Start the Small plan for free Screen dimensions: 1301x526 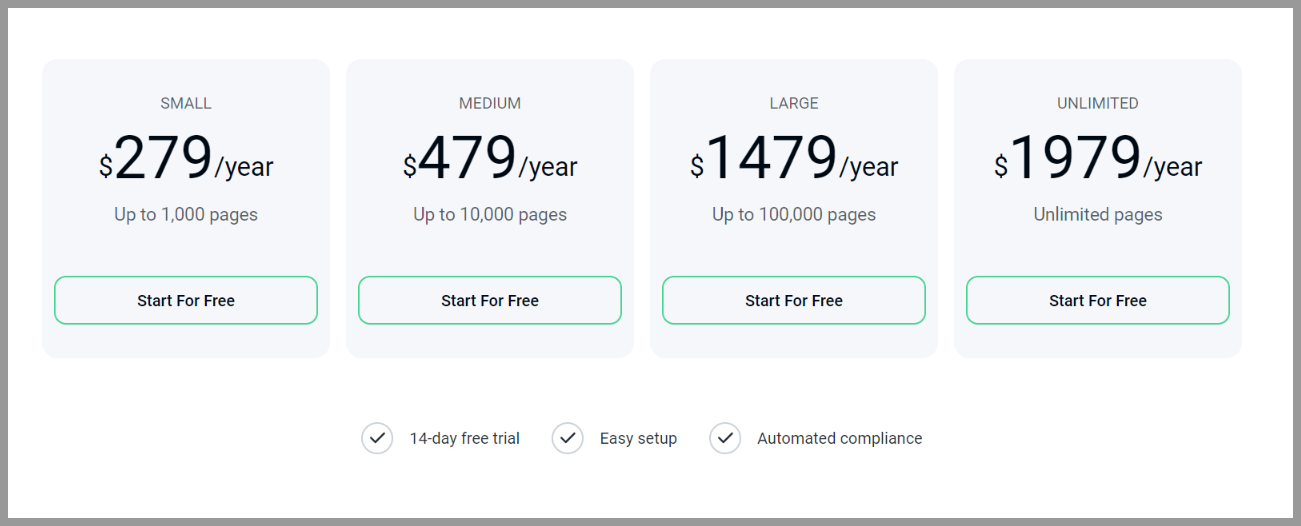(186, 300)
